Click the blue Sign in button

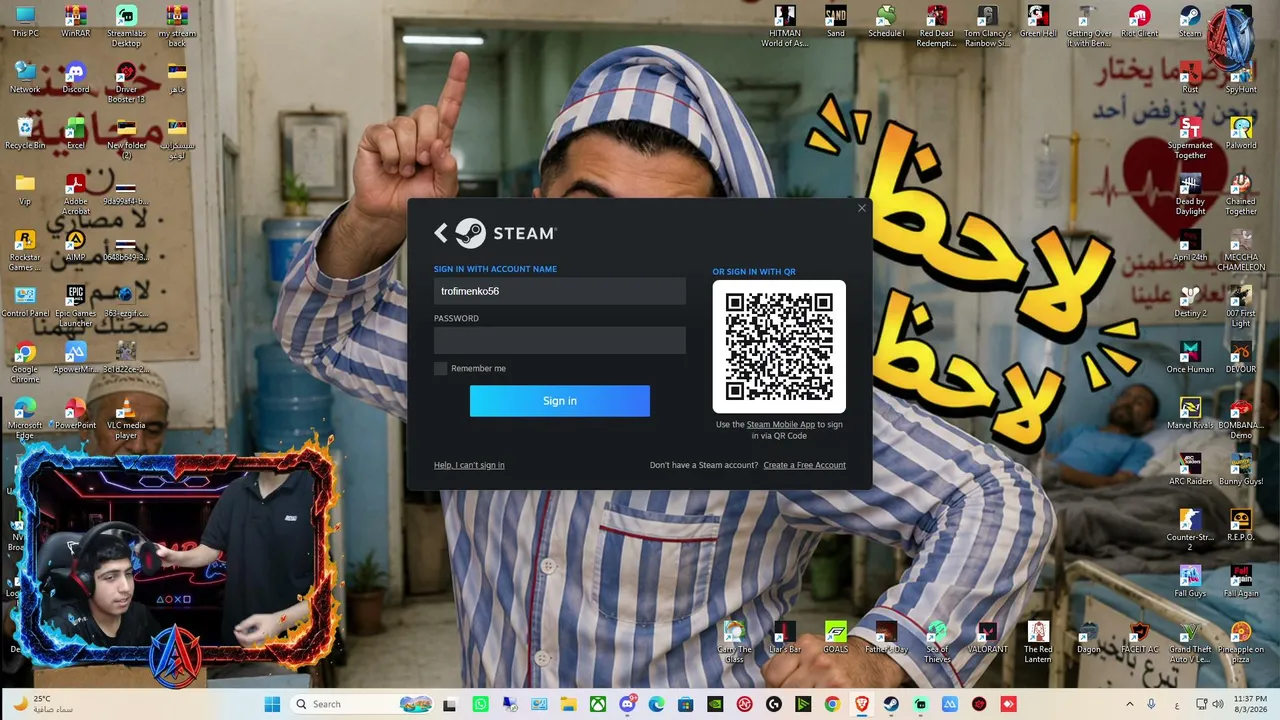coord(560,401)
